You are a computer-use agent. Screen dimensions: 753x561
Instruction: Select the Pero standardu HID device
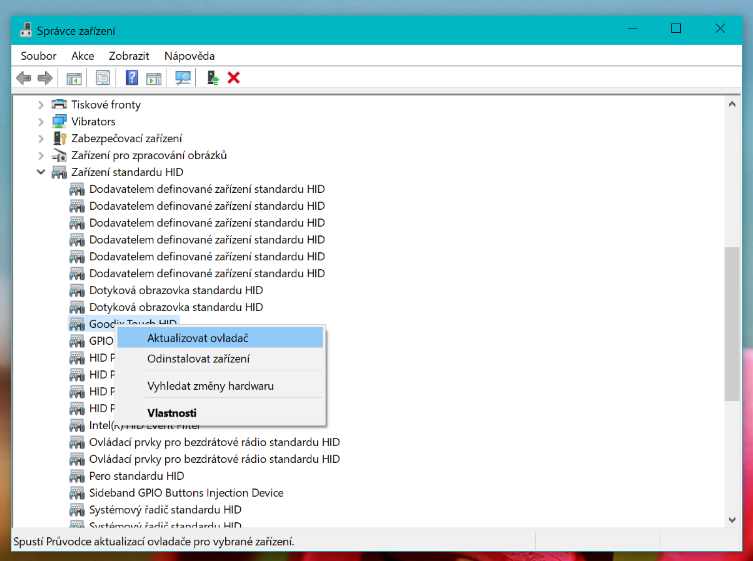(136, 476)
